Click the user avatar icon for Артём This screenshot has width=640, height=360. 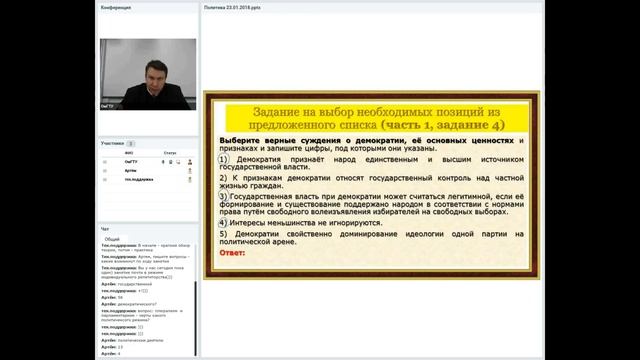(190, 171)
